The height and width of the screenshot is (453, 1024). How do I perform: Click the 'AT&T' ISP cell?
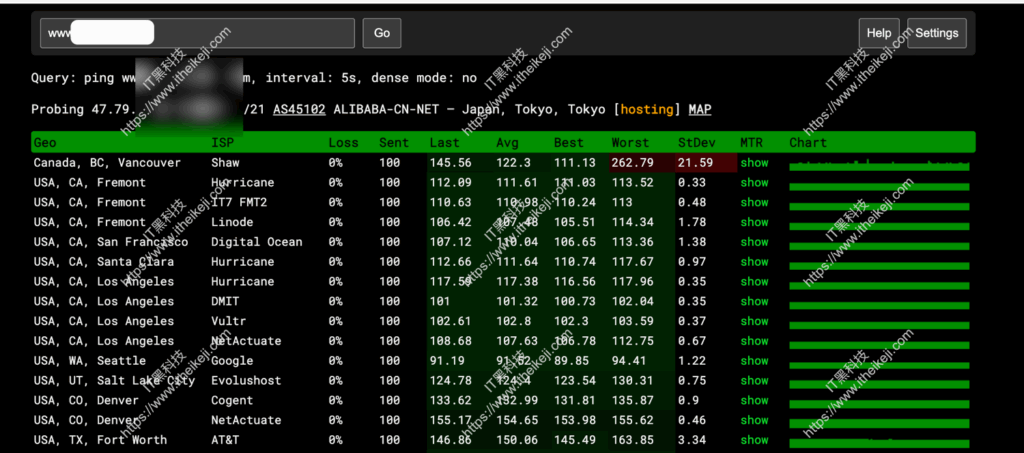tap(225, 440)
